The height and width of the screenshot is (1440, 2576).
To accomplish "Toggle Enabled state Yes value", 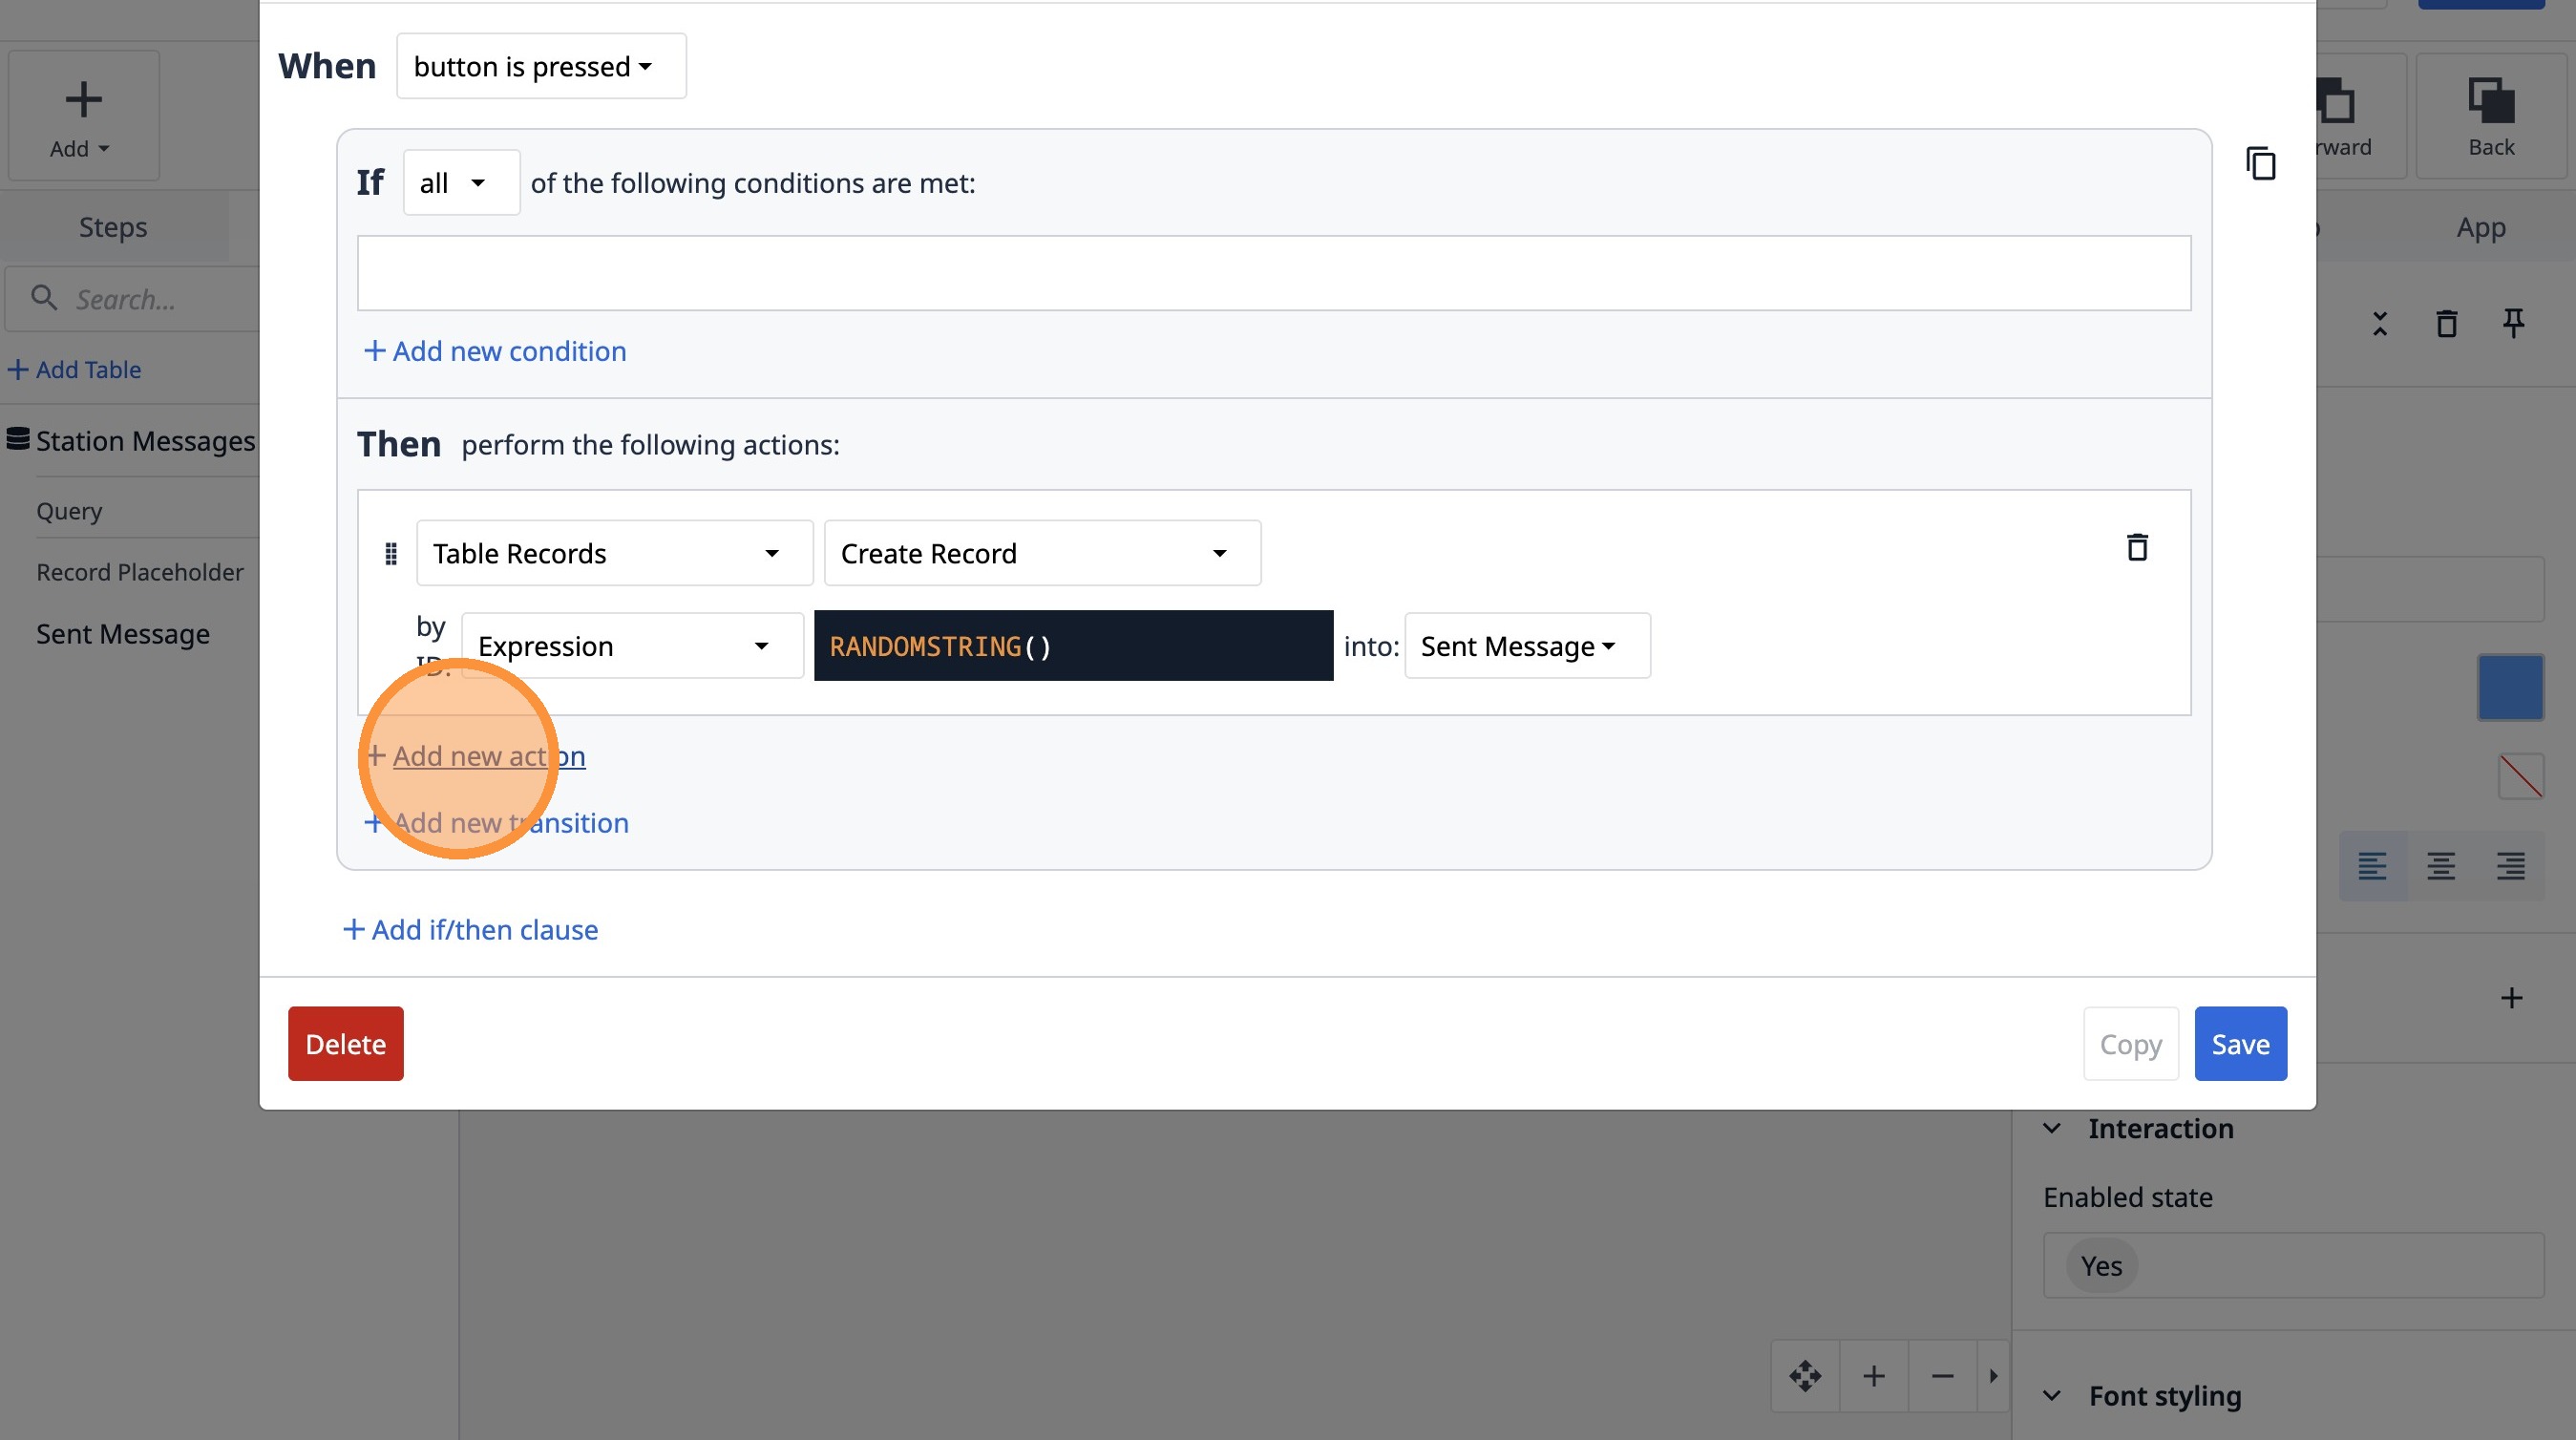I will click(2101, 1266).
